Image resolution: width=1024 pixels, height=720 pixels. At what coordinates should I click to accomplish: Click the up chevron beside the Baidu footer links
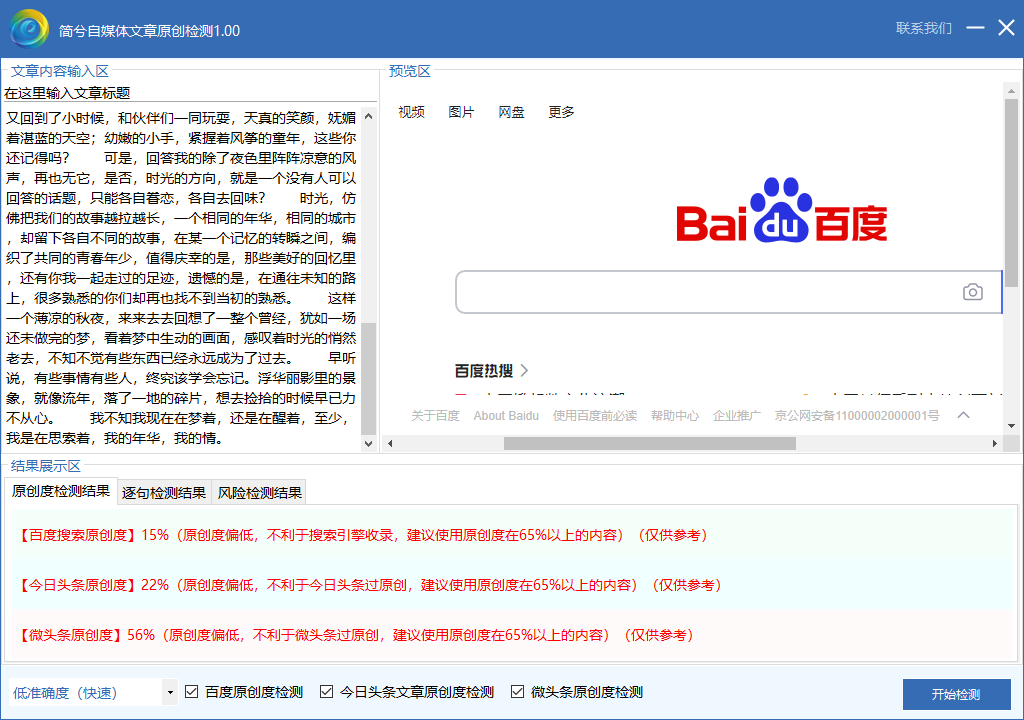click(963, 416)
